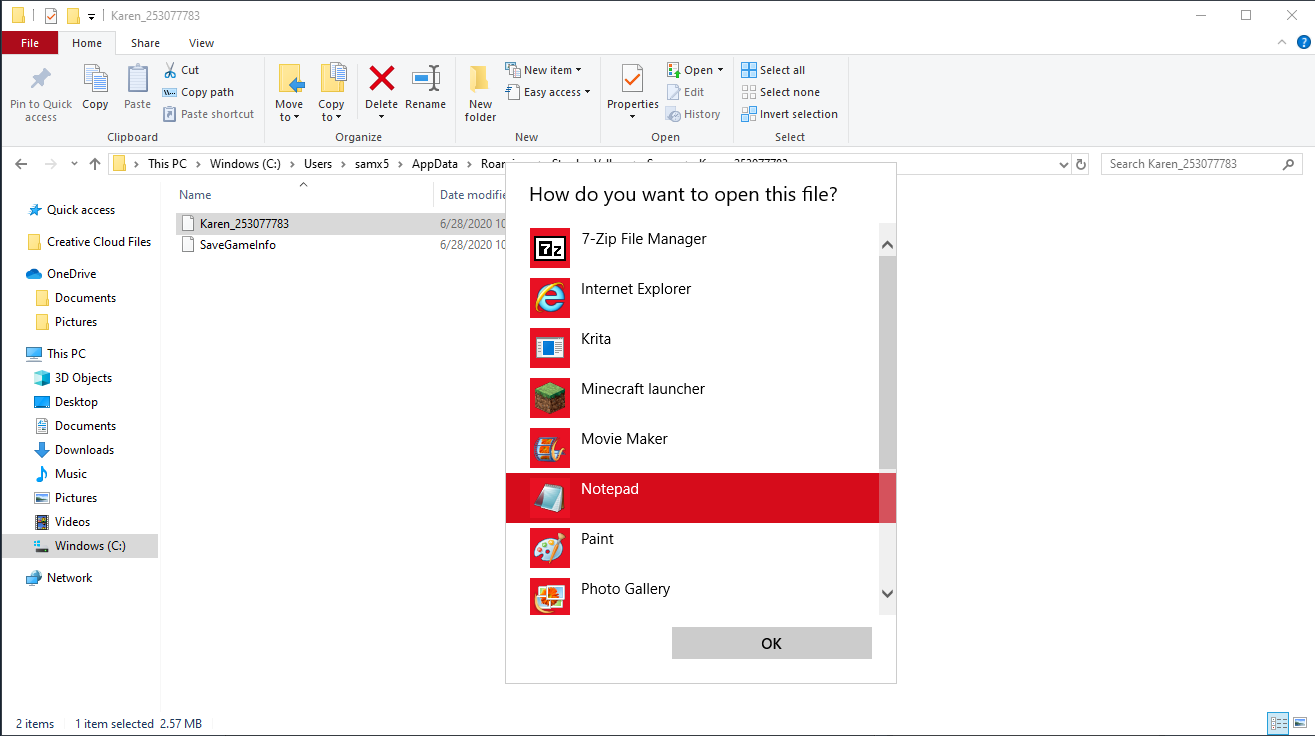Switch to the View ribbon tab
Image resolution: width=1315 pixels, height=736 pixels.
(x=201, y=43)
